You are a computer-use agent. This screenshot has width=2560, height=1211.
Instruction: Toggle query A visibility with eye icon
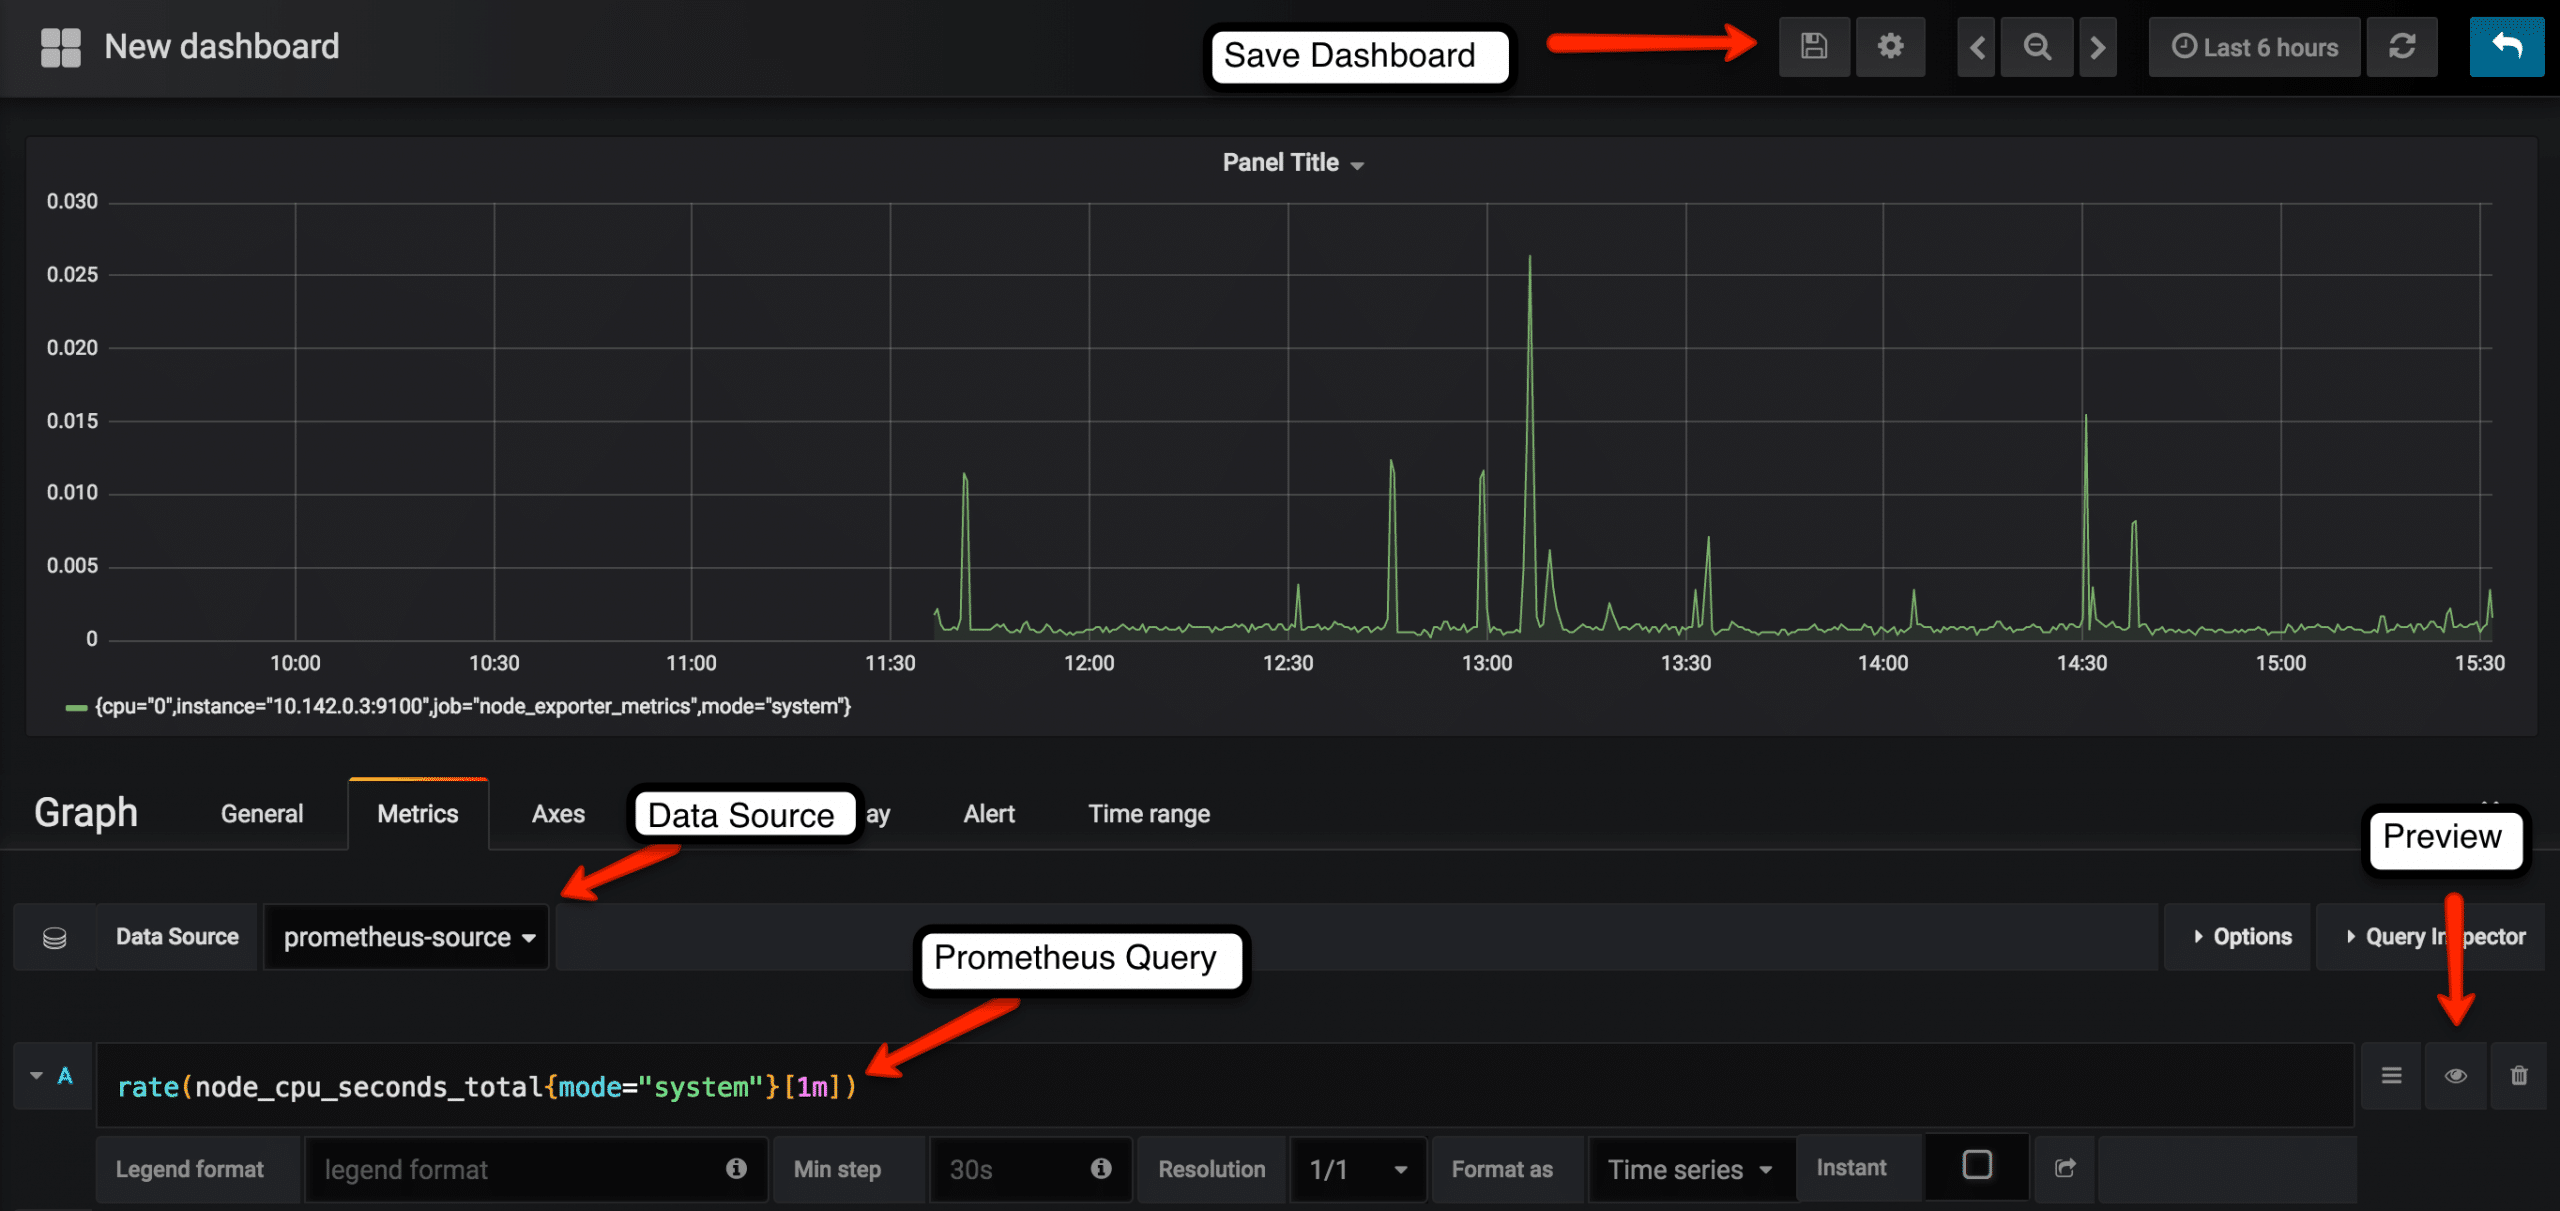(2455, 1076)
